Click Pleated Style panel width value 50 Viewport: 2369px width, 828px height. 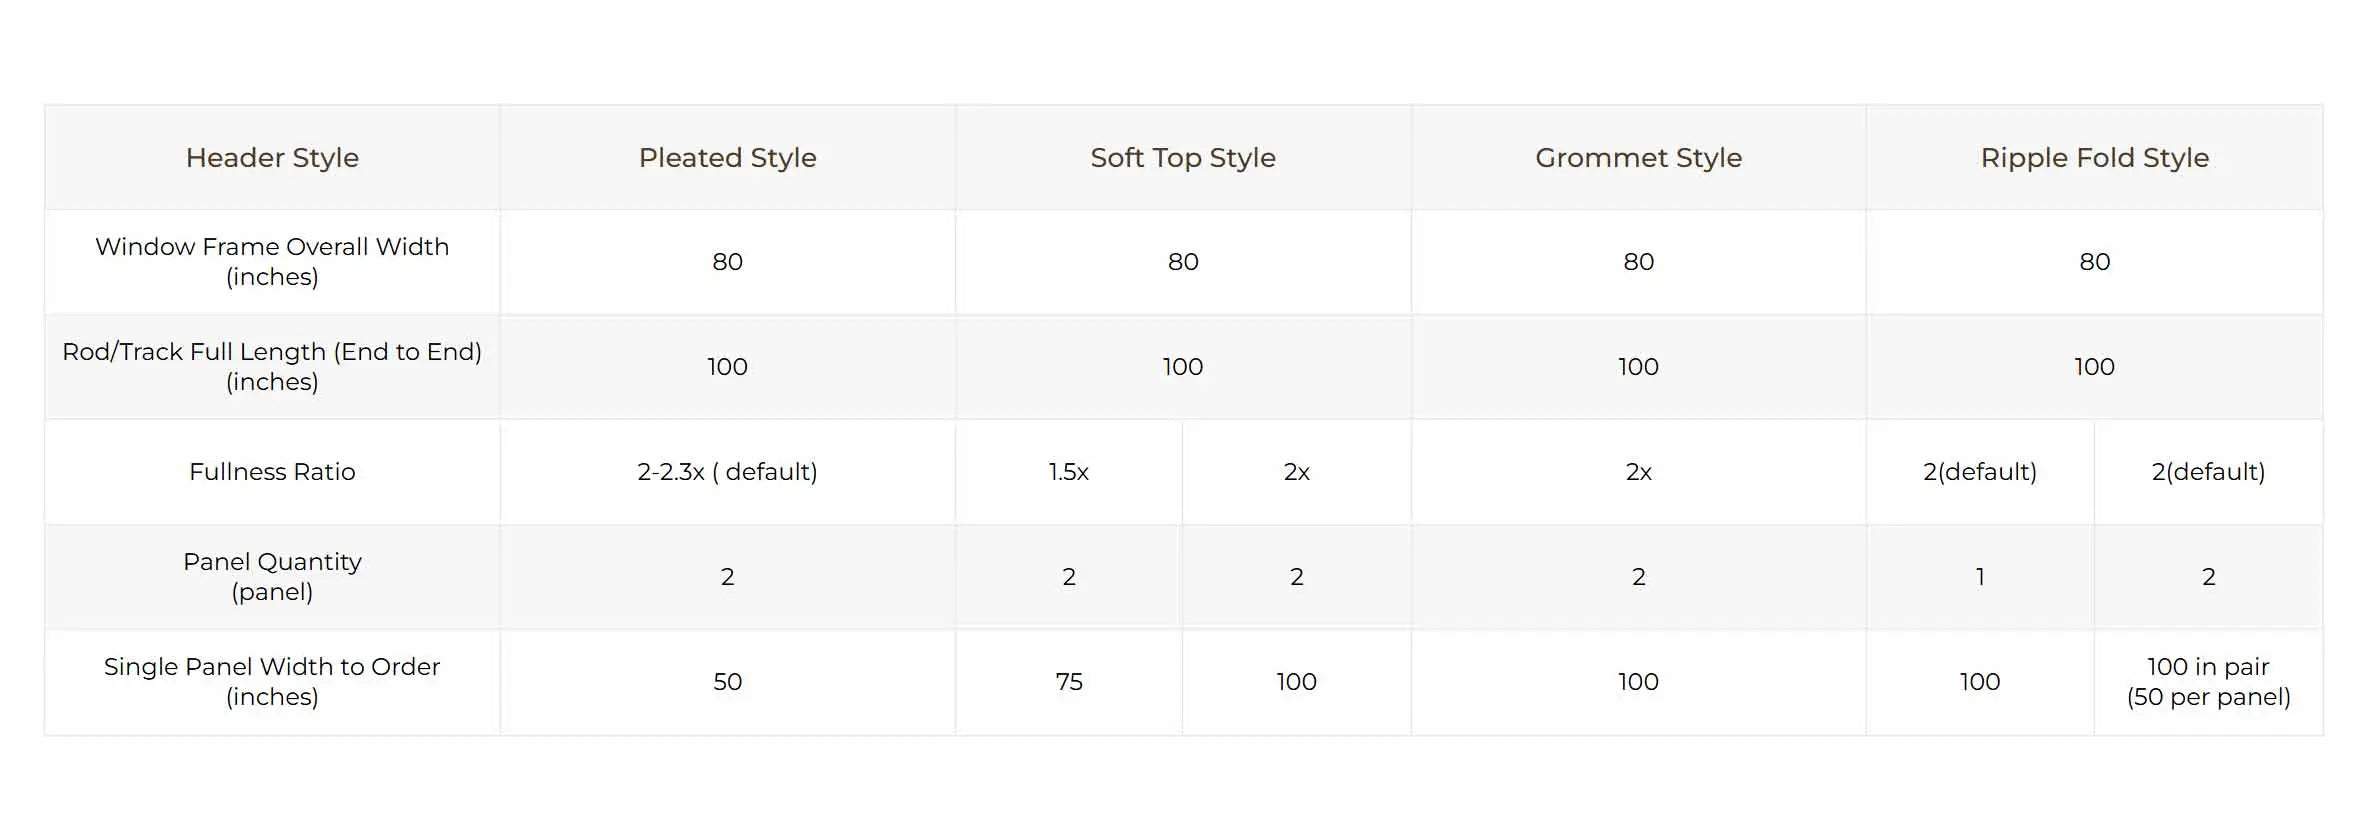[727, 682]
